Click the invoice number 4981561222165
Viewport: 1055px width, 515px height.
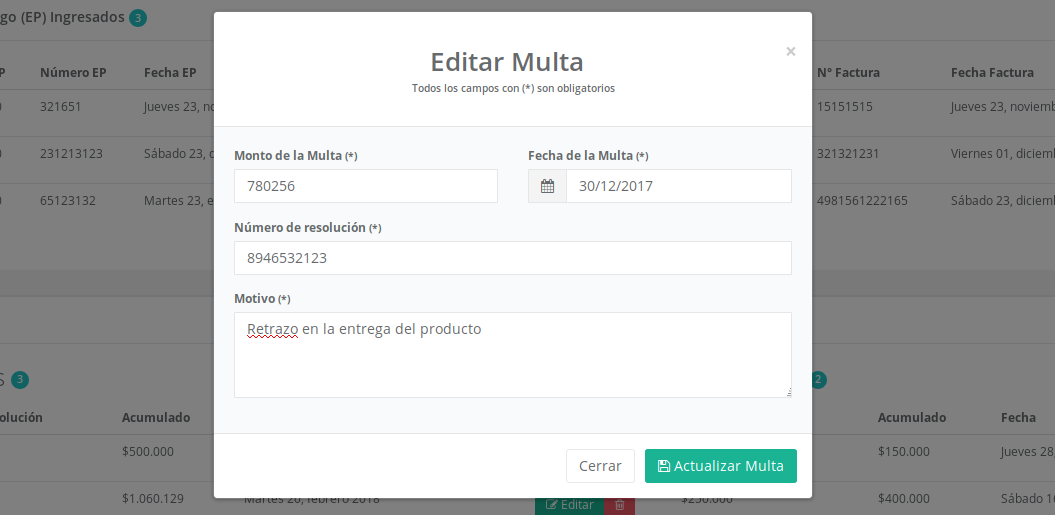coord(862,201)
